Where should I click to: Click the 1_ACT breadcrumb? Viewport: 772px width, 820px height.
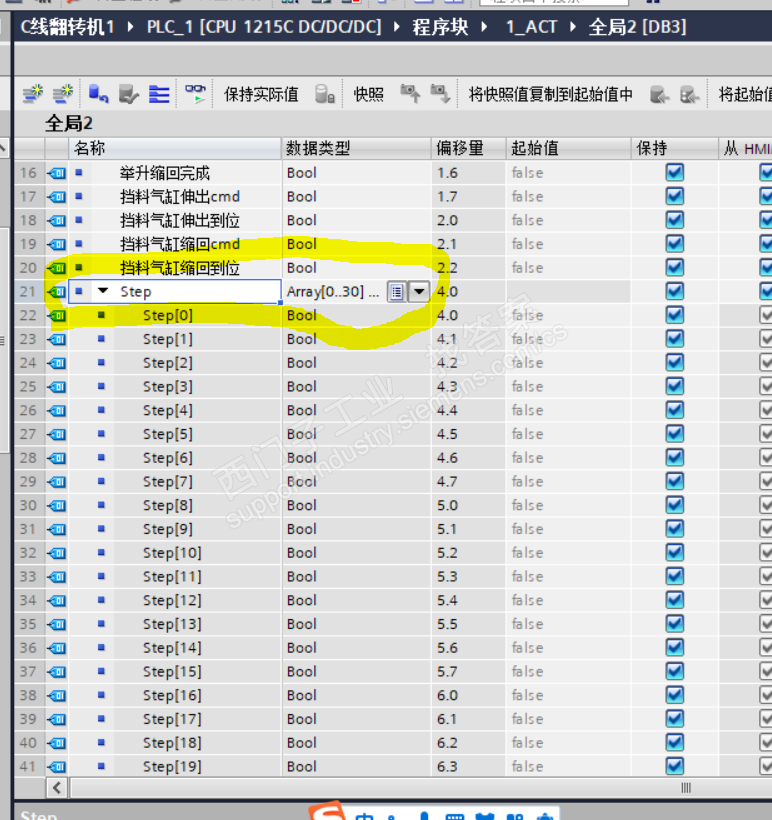531,27
